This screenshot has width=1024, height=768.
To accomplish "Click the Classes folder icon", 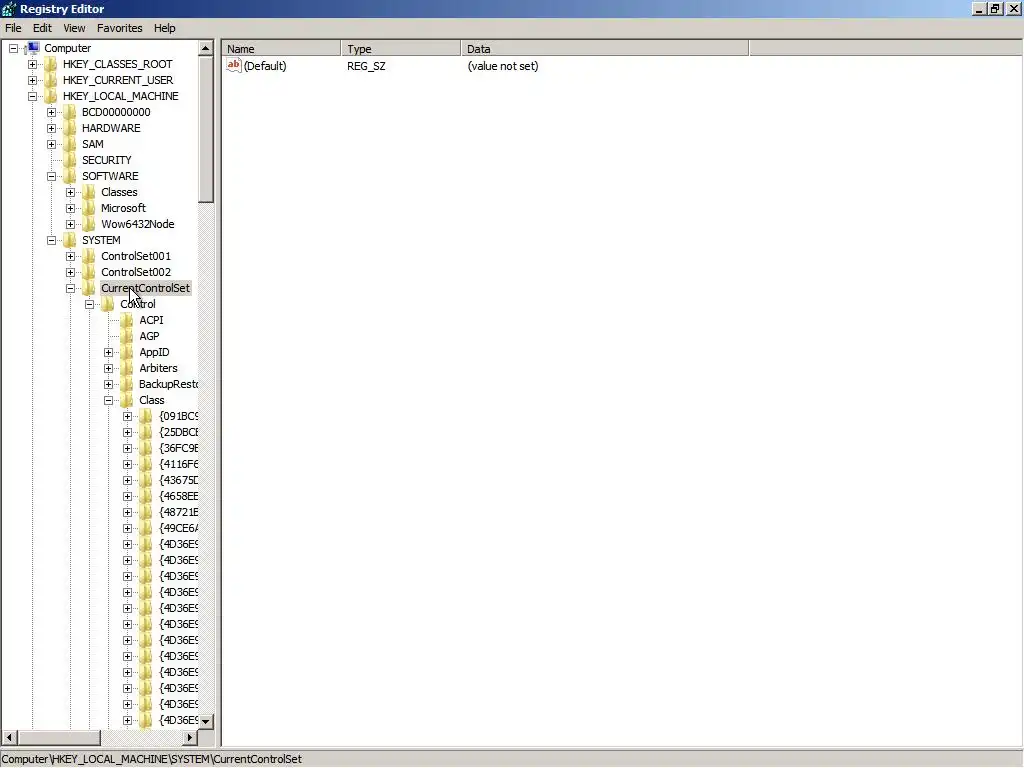I will point(89,192).
